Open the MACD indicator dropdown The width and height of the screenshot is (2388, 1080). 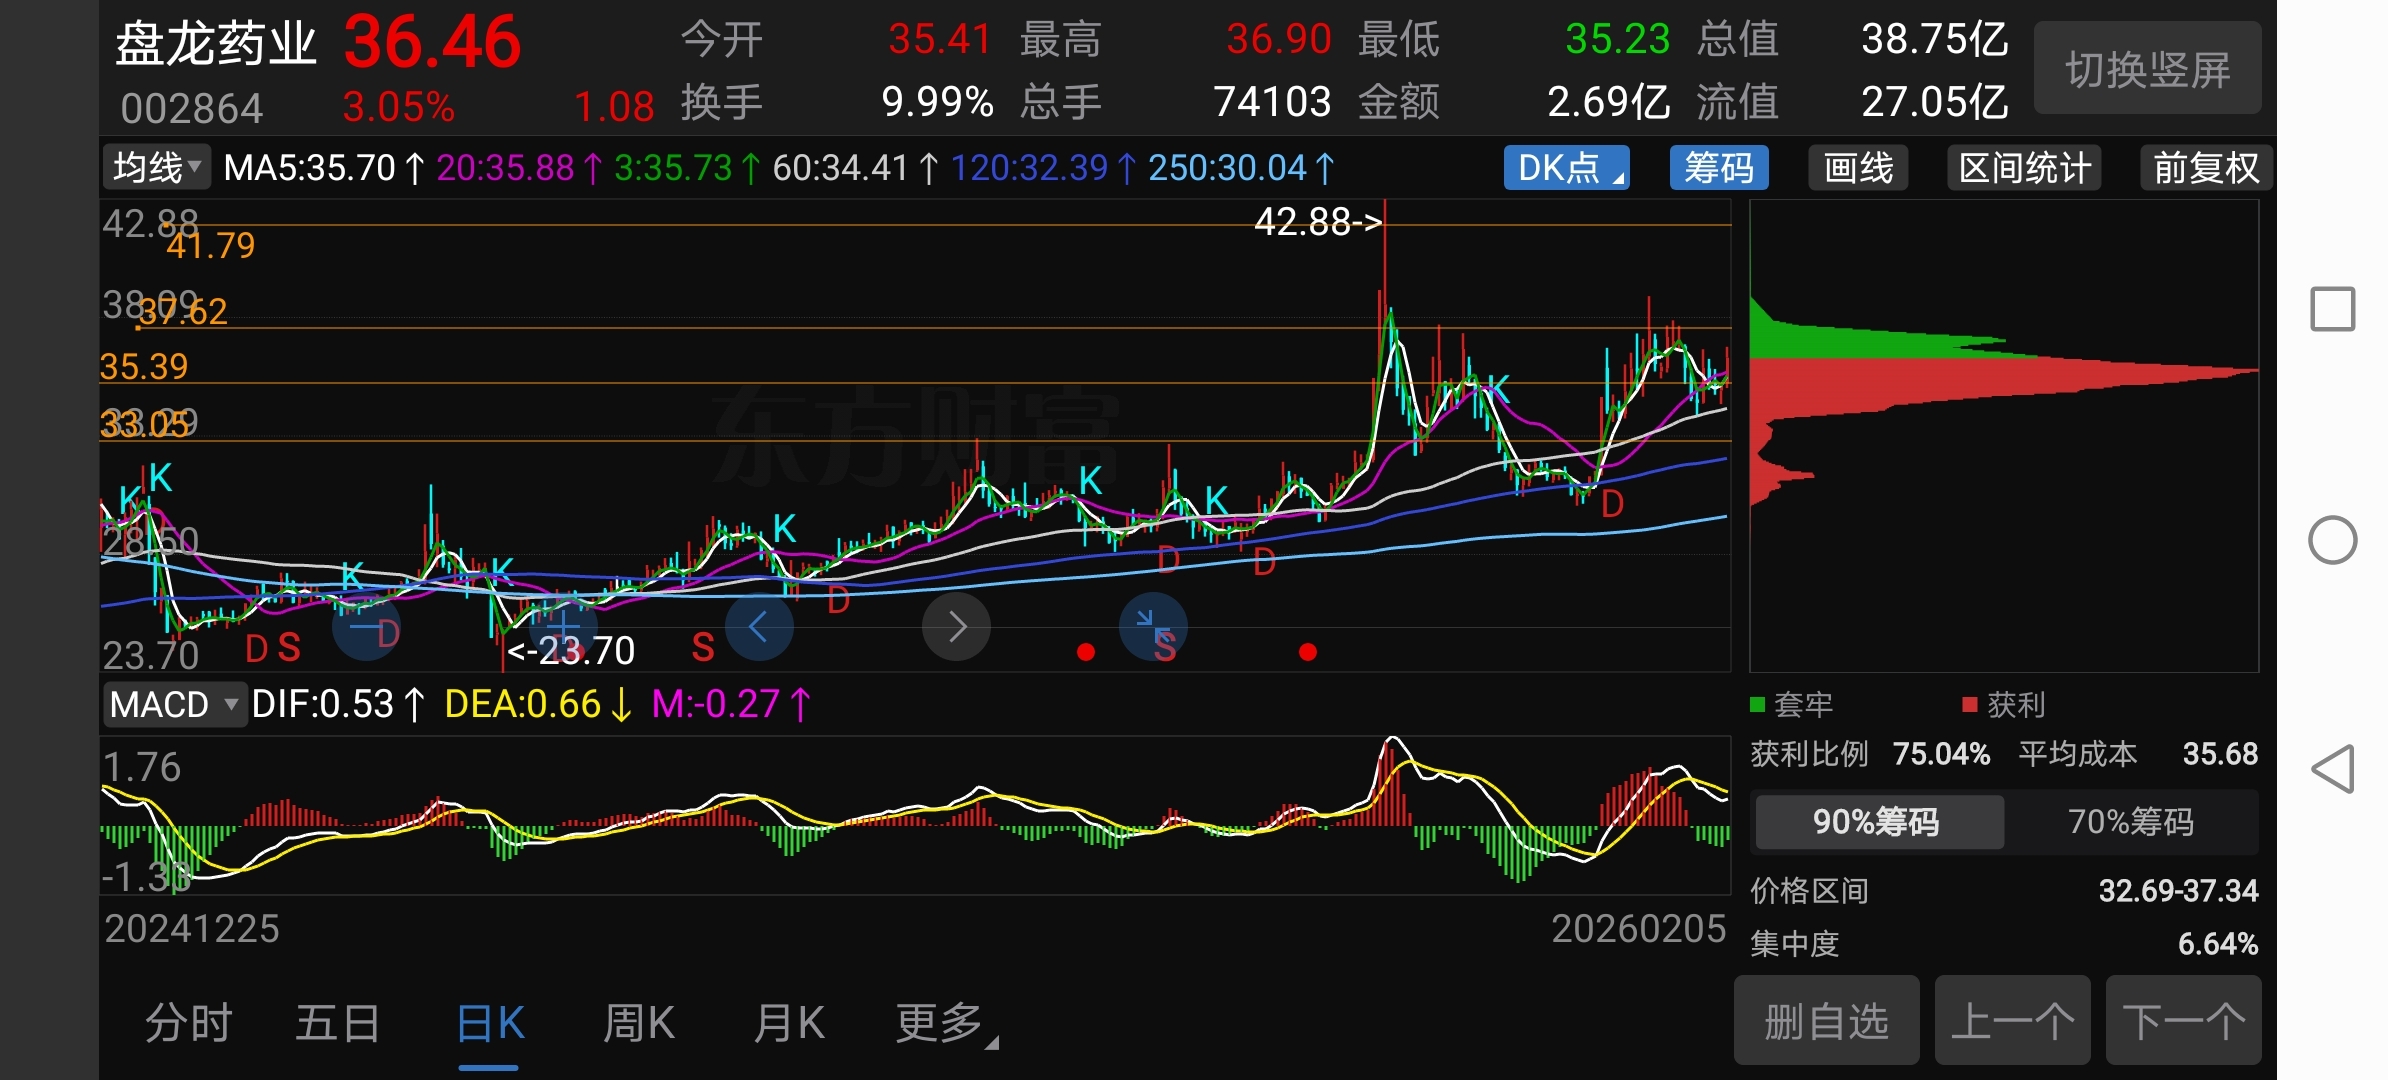click(174, 705)
